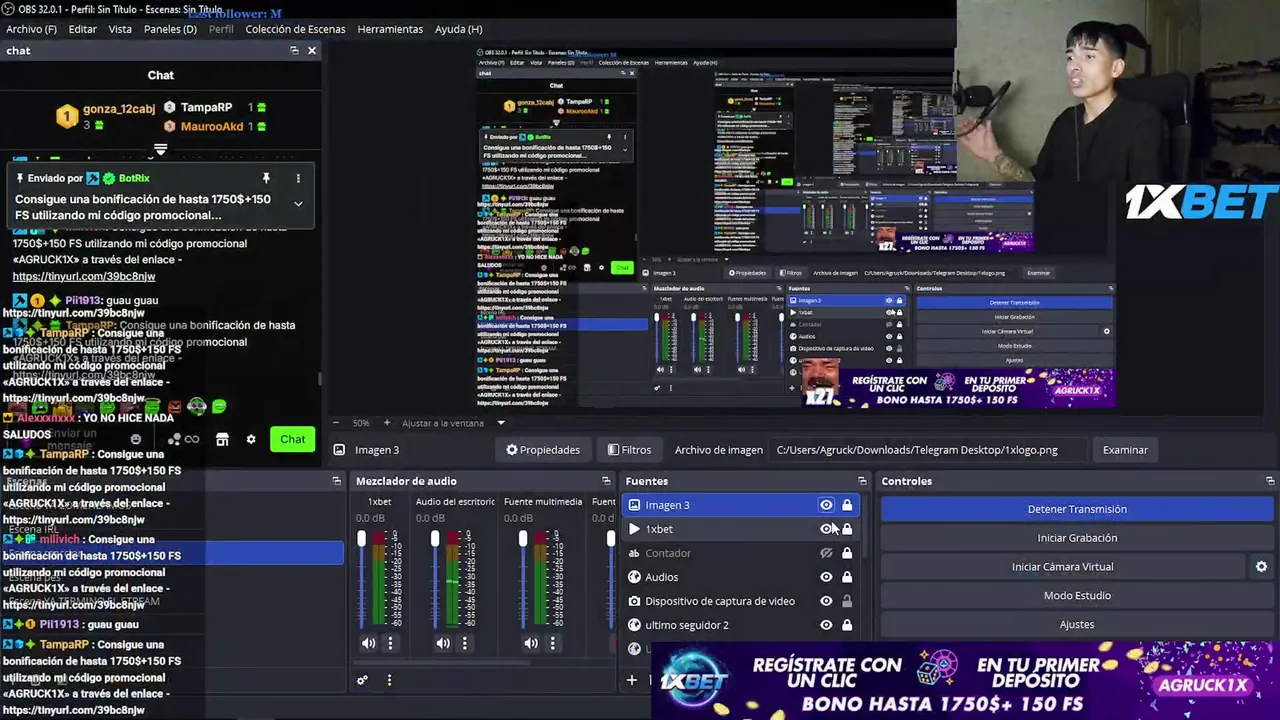Open Filtros for the selected source
This screenshot has width=1280, height=720.
[629, 450]
